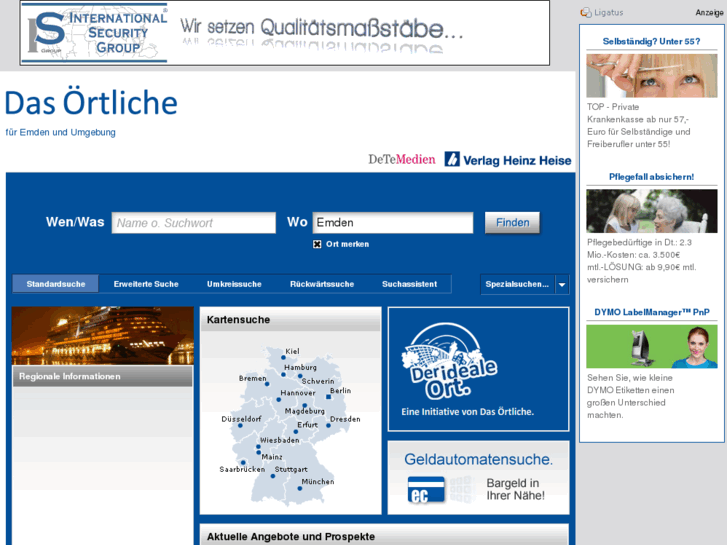
Task: Click the DeTeMedien logo
Action: 402,160
